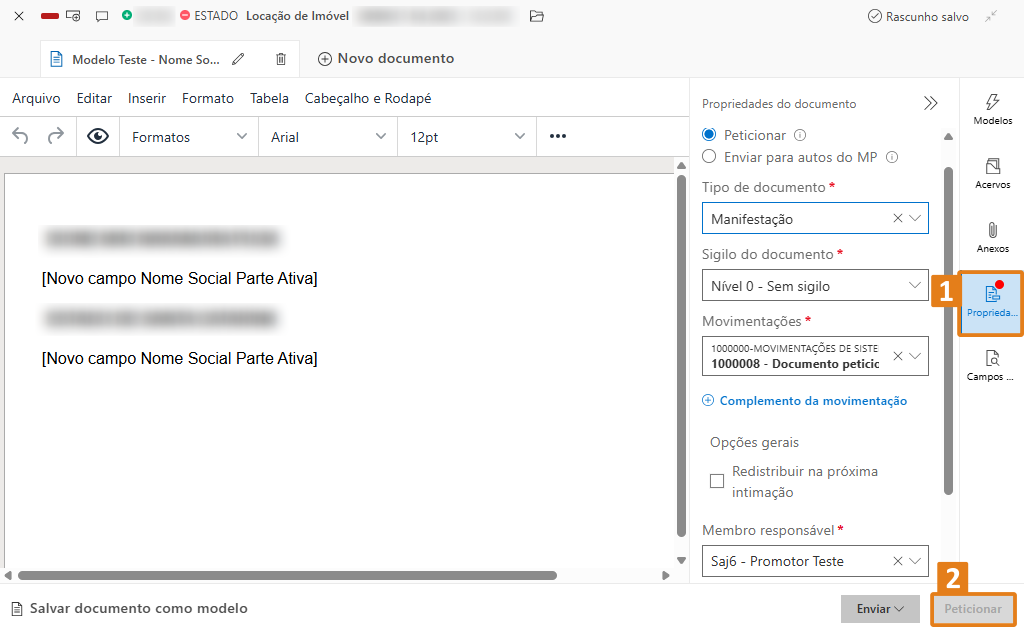The image size is (1024, 633).
Task: Click the undo arrow in toolbar
Action: pyautogui.click(x=21, y=137)
